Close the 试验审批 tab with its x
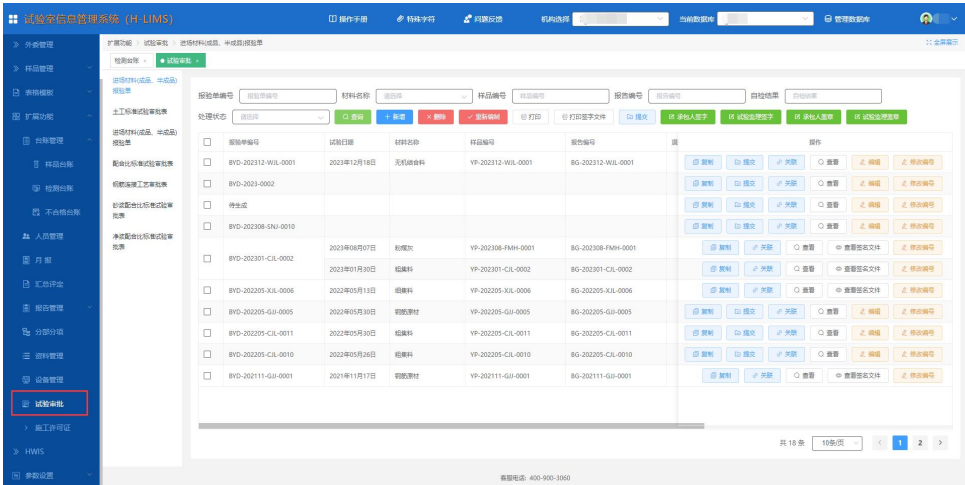The image size is (965, 485). point(198,61)
